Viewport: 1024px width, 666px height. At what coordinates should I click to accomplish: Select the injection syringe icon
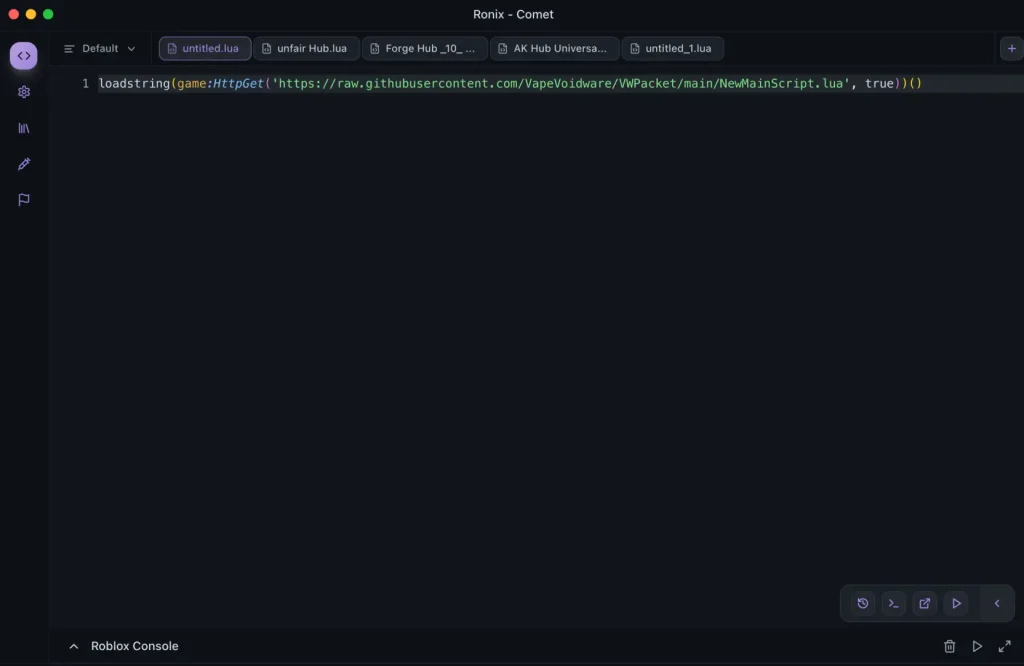tap(23, 163)
